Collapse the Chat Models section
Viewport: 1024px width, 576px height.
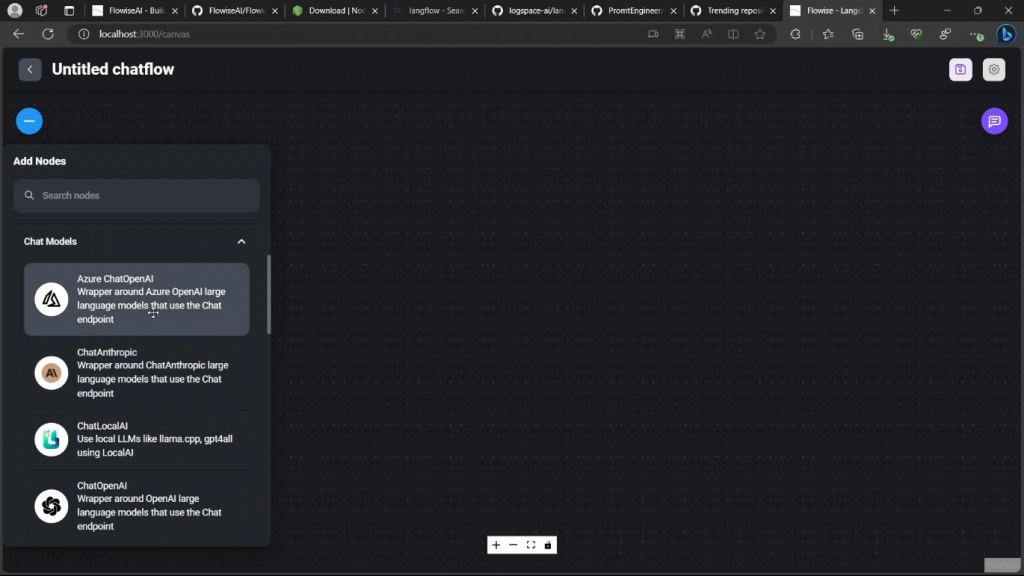pos(242,242)
